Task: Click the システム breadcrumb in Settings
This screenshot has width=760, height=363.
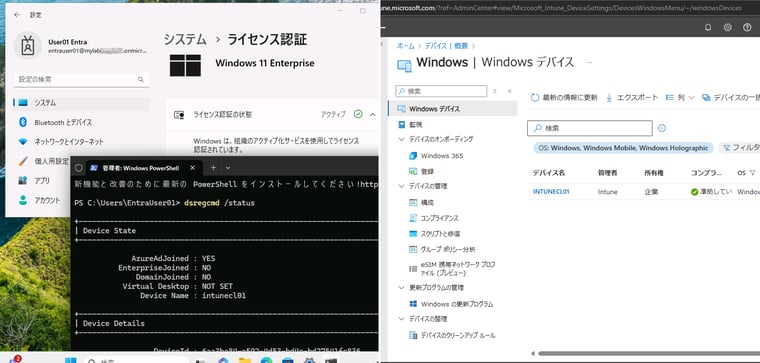Action: tap(185, 40)
